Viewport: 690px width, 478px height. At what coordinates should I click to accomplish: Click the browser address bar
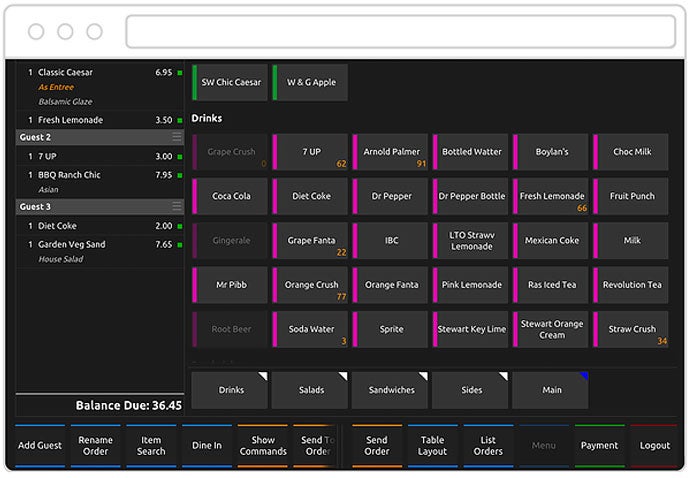click(x=399, y=32)
